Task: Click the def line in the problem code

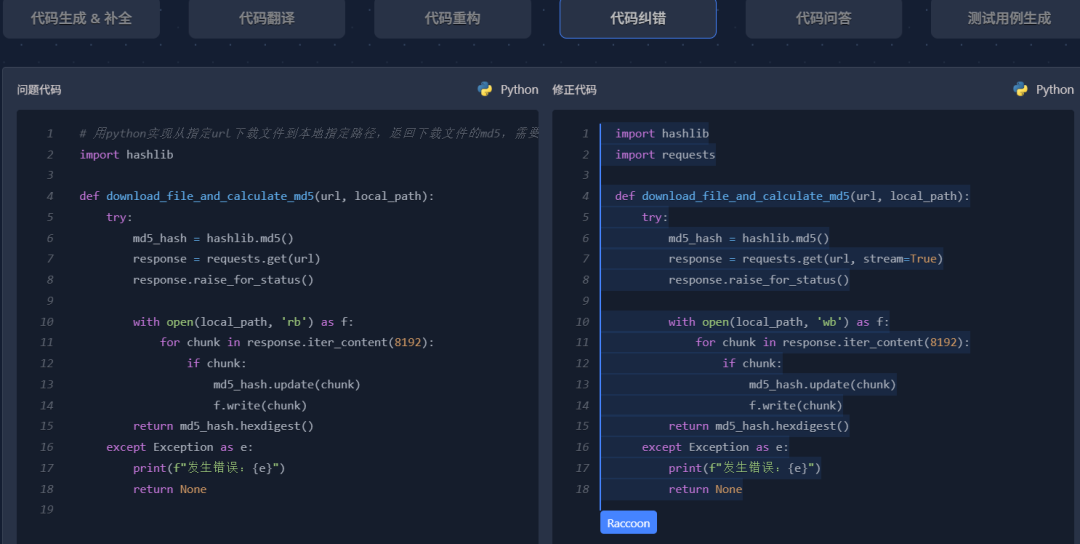Action: tap(257, 196)
